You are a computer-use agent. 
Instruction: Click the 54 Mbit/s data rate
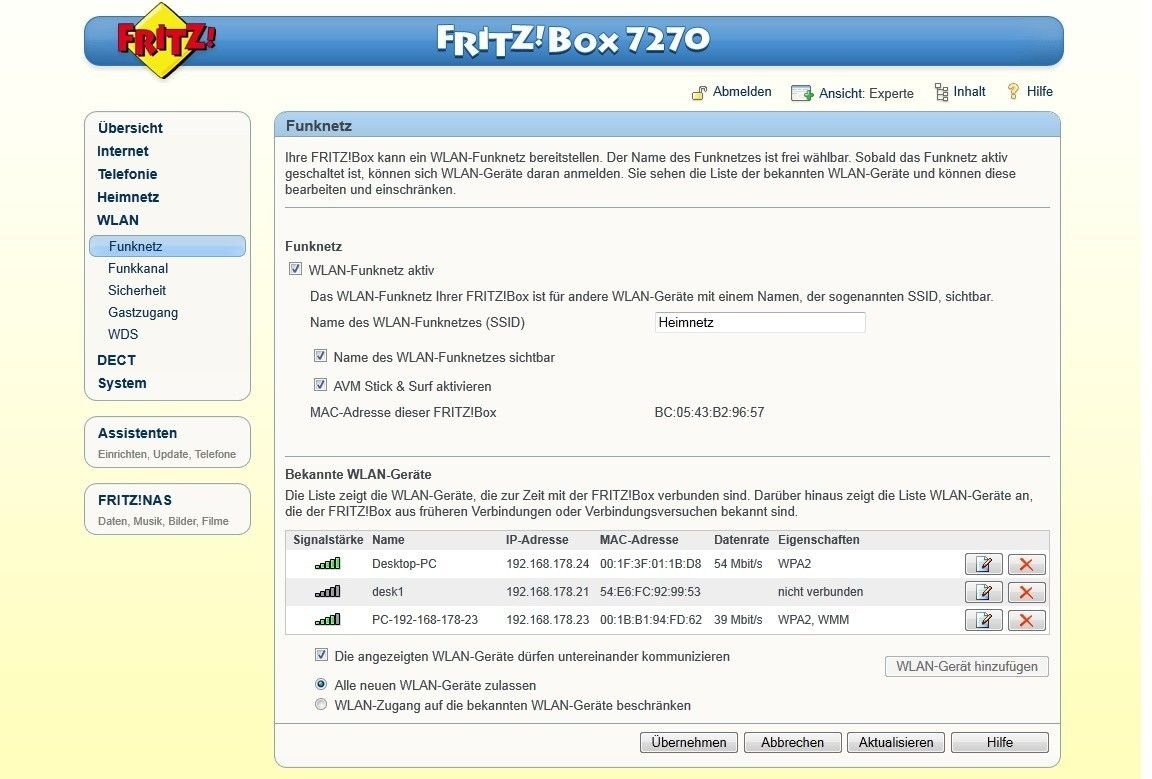738,564
